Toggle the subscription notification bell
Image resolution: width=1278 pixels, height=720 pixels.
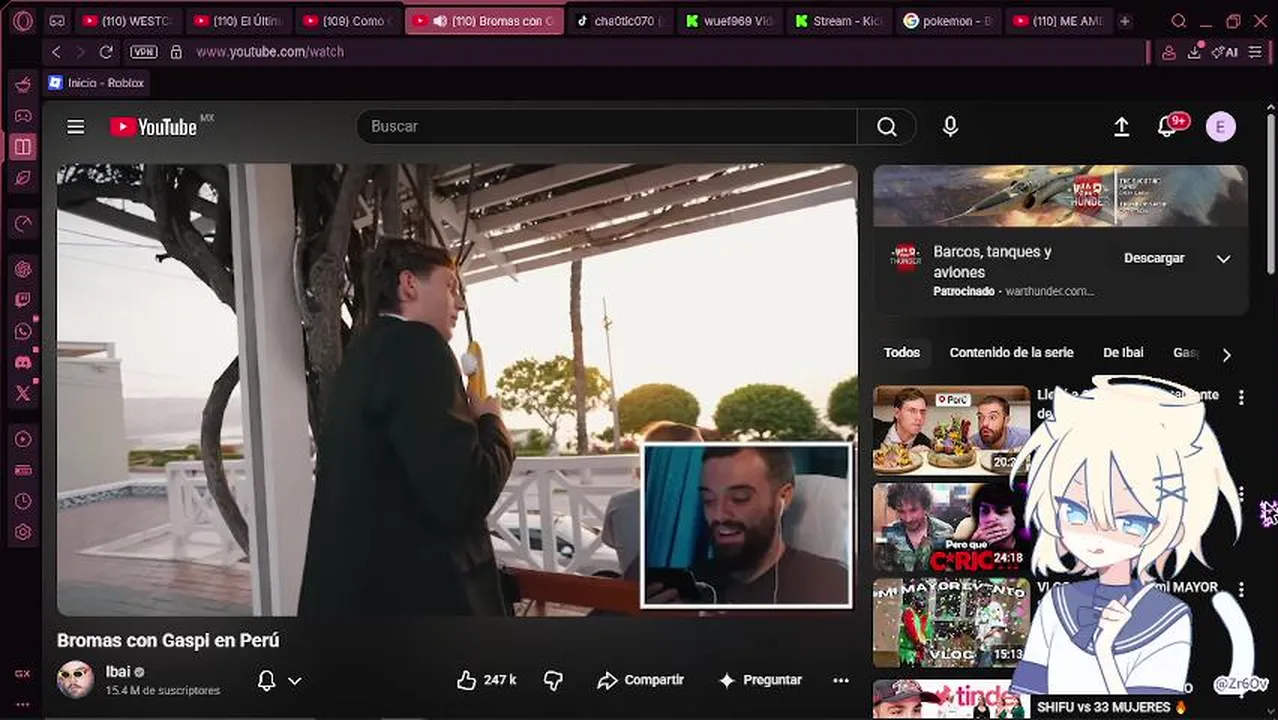click(x=266, y=681)
